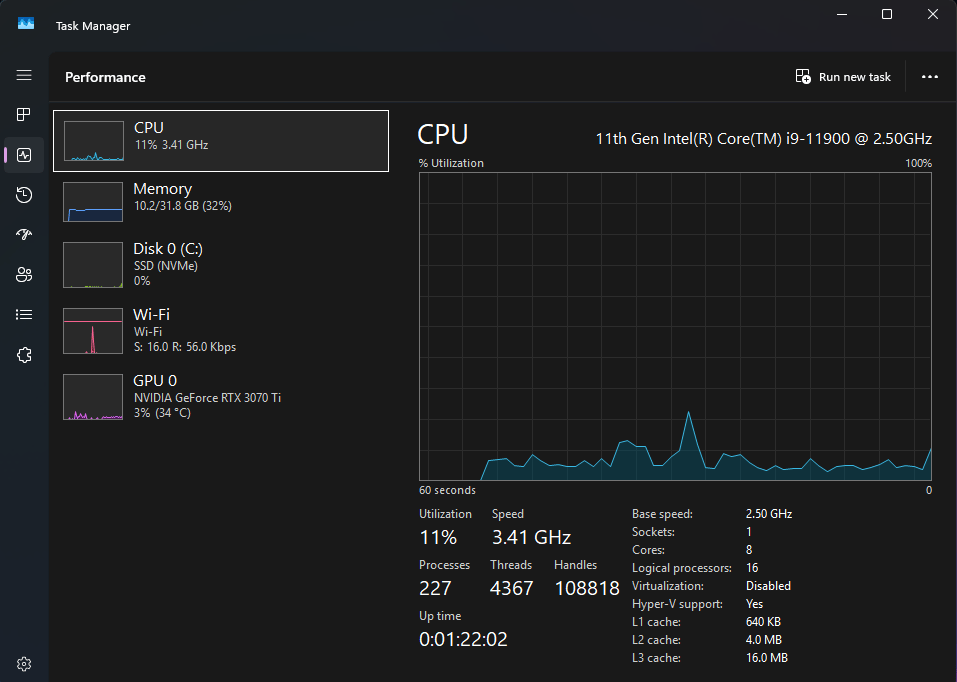Image resolution: width=957 pixels, height=682 pixels.
Task: Click the 227 processes value
Action: point(435,588)
